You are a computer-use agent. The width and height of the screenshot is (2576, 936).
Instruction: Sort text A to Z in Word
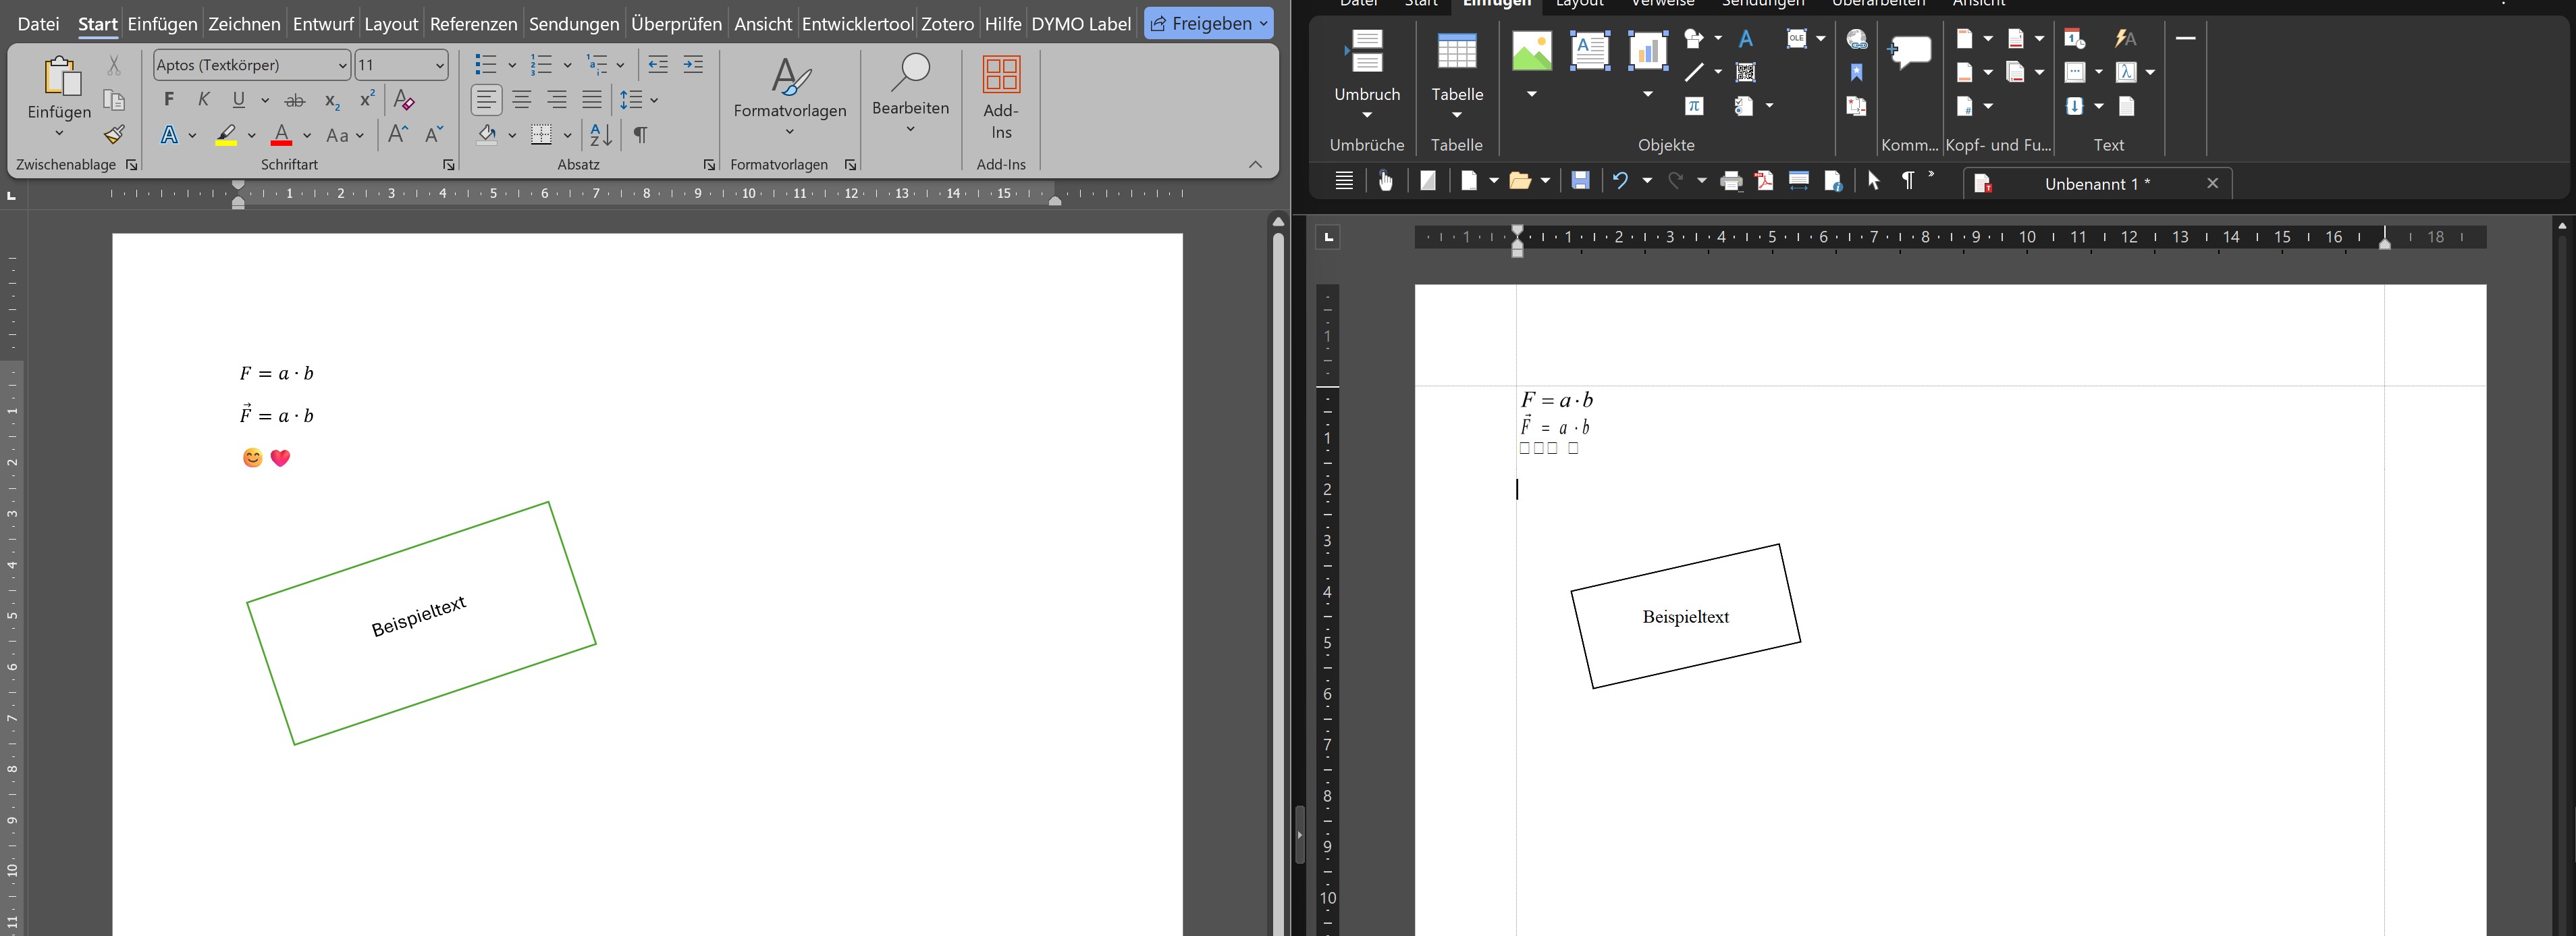point(600,134)
